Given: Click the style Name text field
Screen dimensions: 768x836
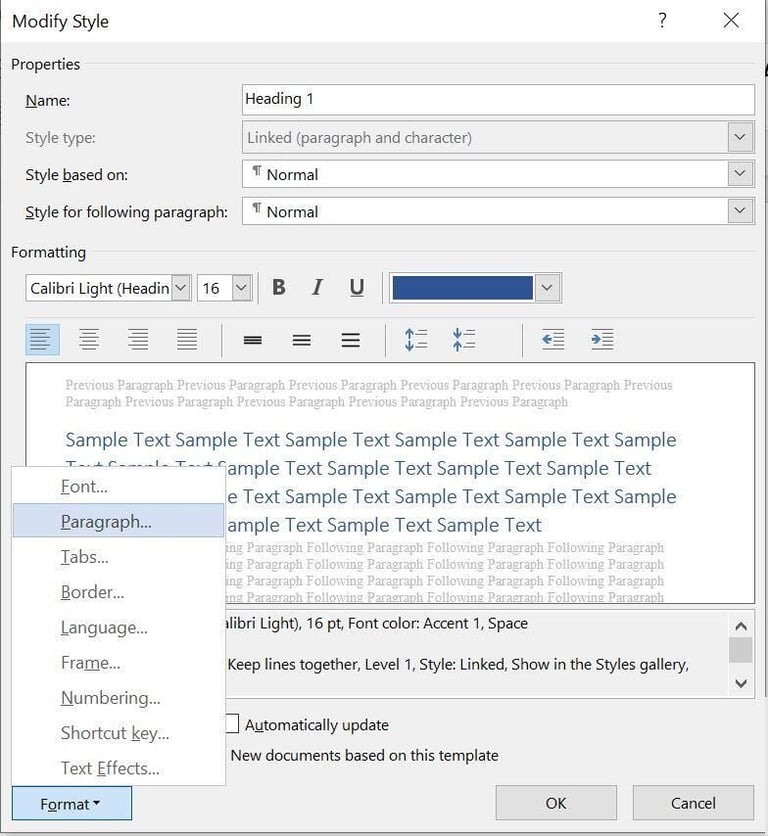Looking at the screenshot, I should [498, 99].
